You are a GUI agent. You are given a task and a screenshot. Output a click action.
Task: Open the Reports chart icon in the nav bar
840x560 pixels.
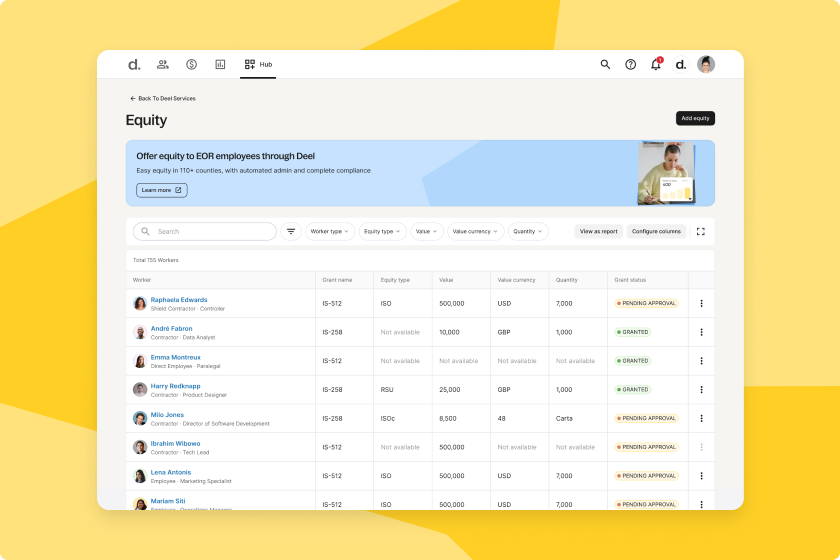click(x=220, y=64)
